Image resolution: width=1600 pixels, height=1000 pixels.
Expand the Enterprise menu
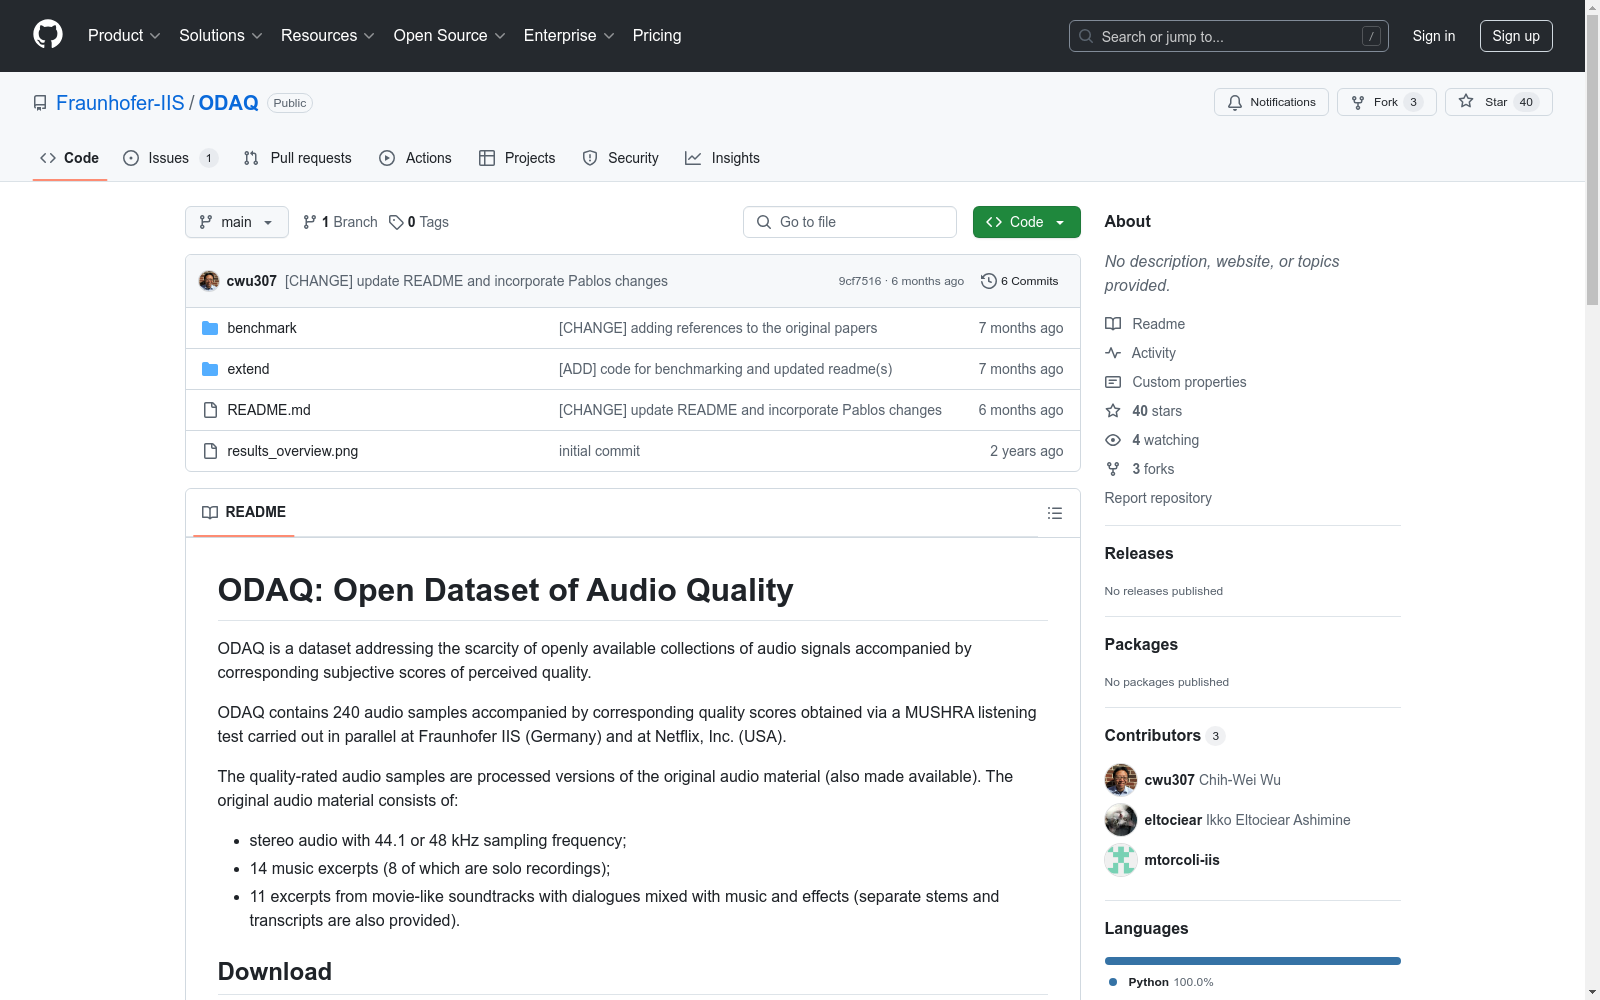(569, 36)
